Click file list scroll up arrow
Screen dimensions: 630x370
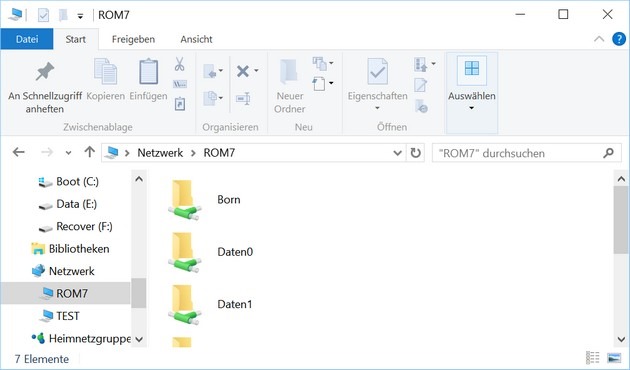(621, 179)
